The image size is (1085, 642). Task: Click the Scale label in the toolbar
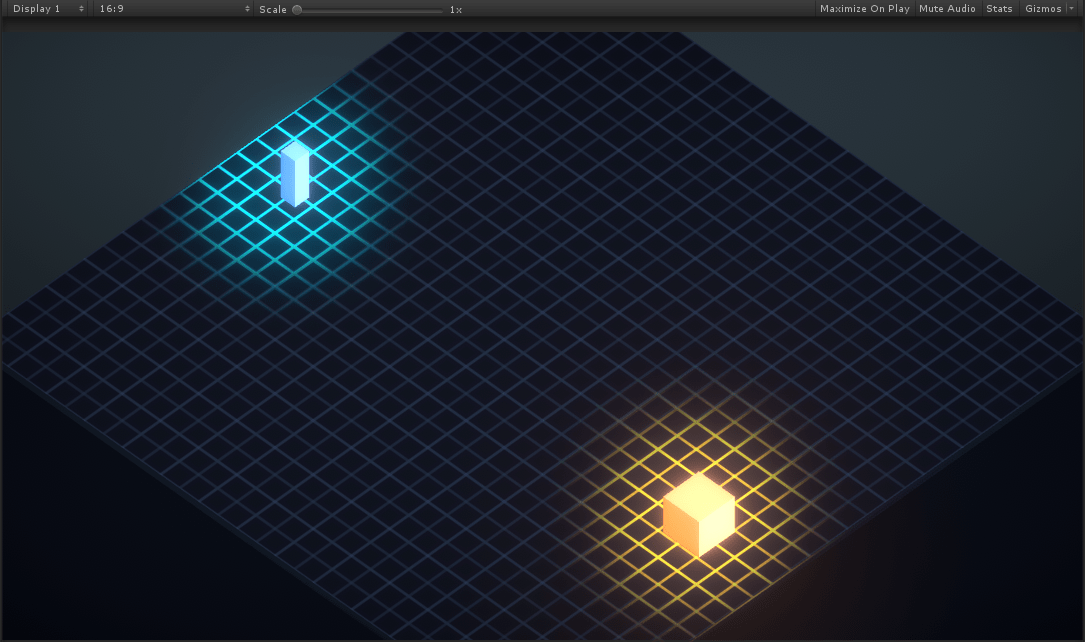(271, 9)
